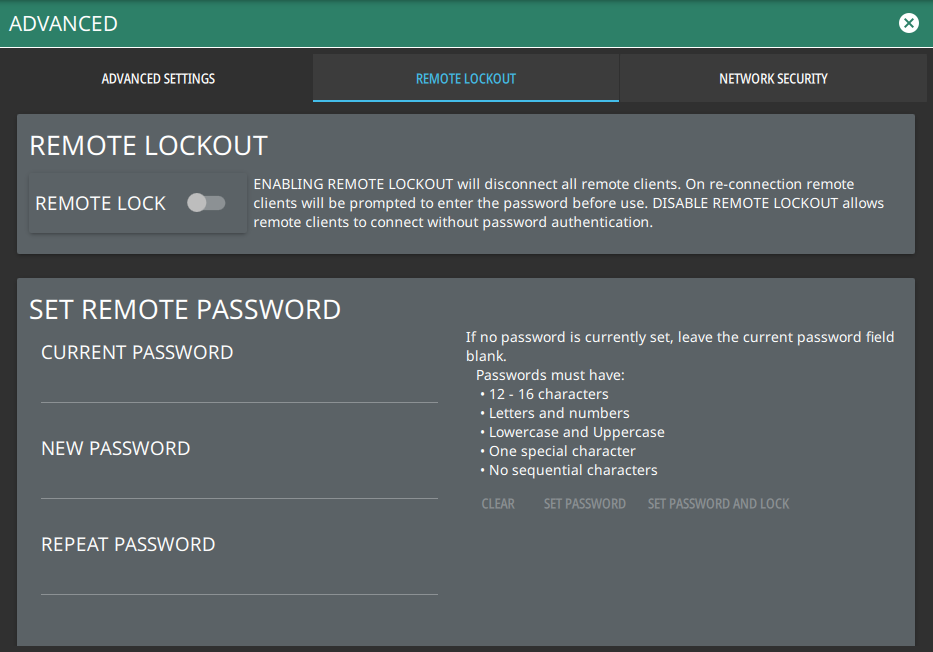Click the "No sequential characters" rule text

point(572,470)
